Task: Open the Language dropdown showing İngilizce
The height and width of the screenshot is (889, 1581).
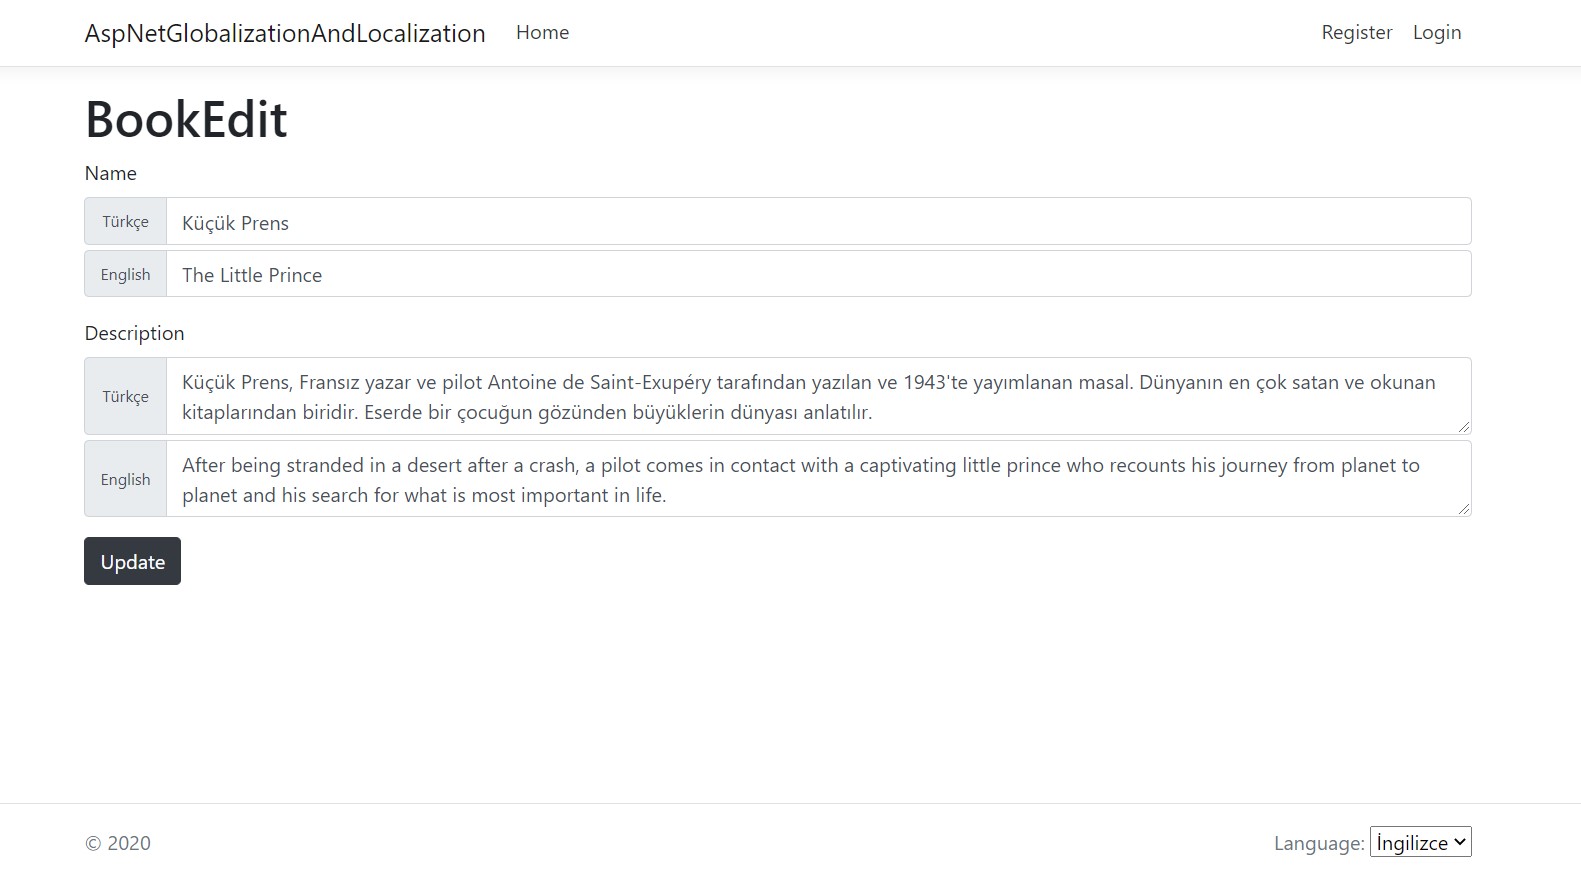Action: pos(1420,842)
